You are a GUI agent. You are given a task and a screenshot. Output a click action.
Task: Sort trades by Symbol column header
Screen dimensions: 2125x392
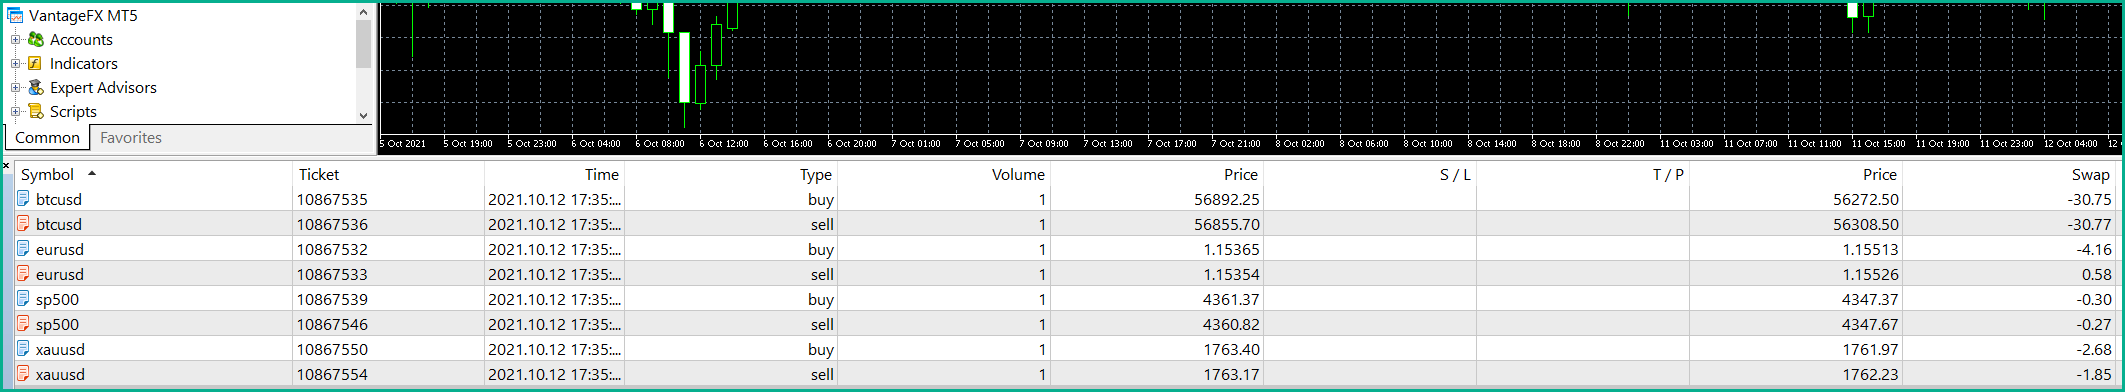pyautogui.click(x=48, y=174)
